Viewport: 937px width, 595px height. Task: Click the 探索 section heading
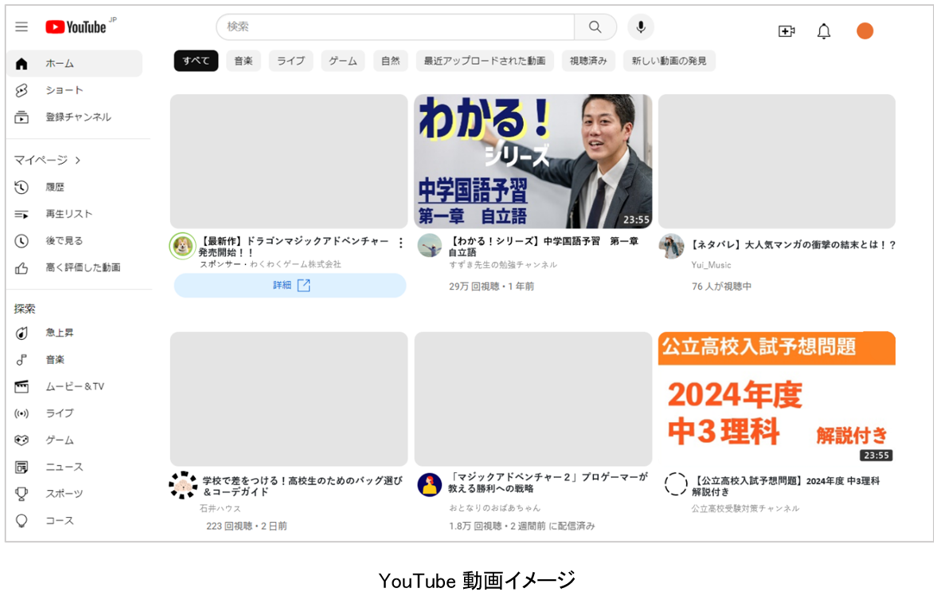pos(25,309)
